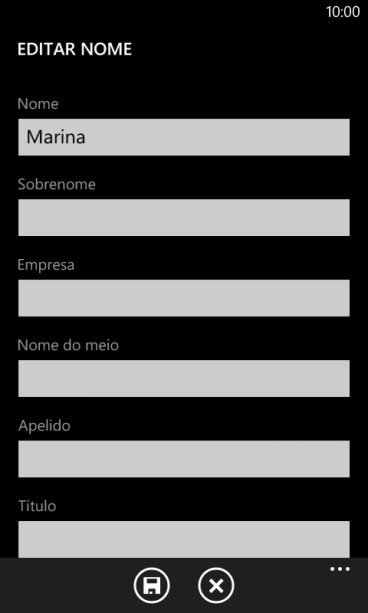Viewport: 368px width, 613px height.
Task: Open more options via the three dots
Action: click(340, 569)
